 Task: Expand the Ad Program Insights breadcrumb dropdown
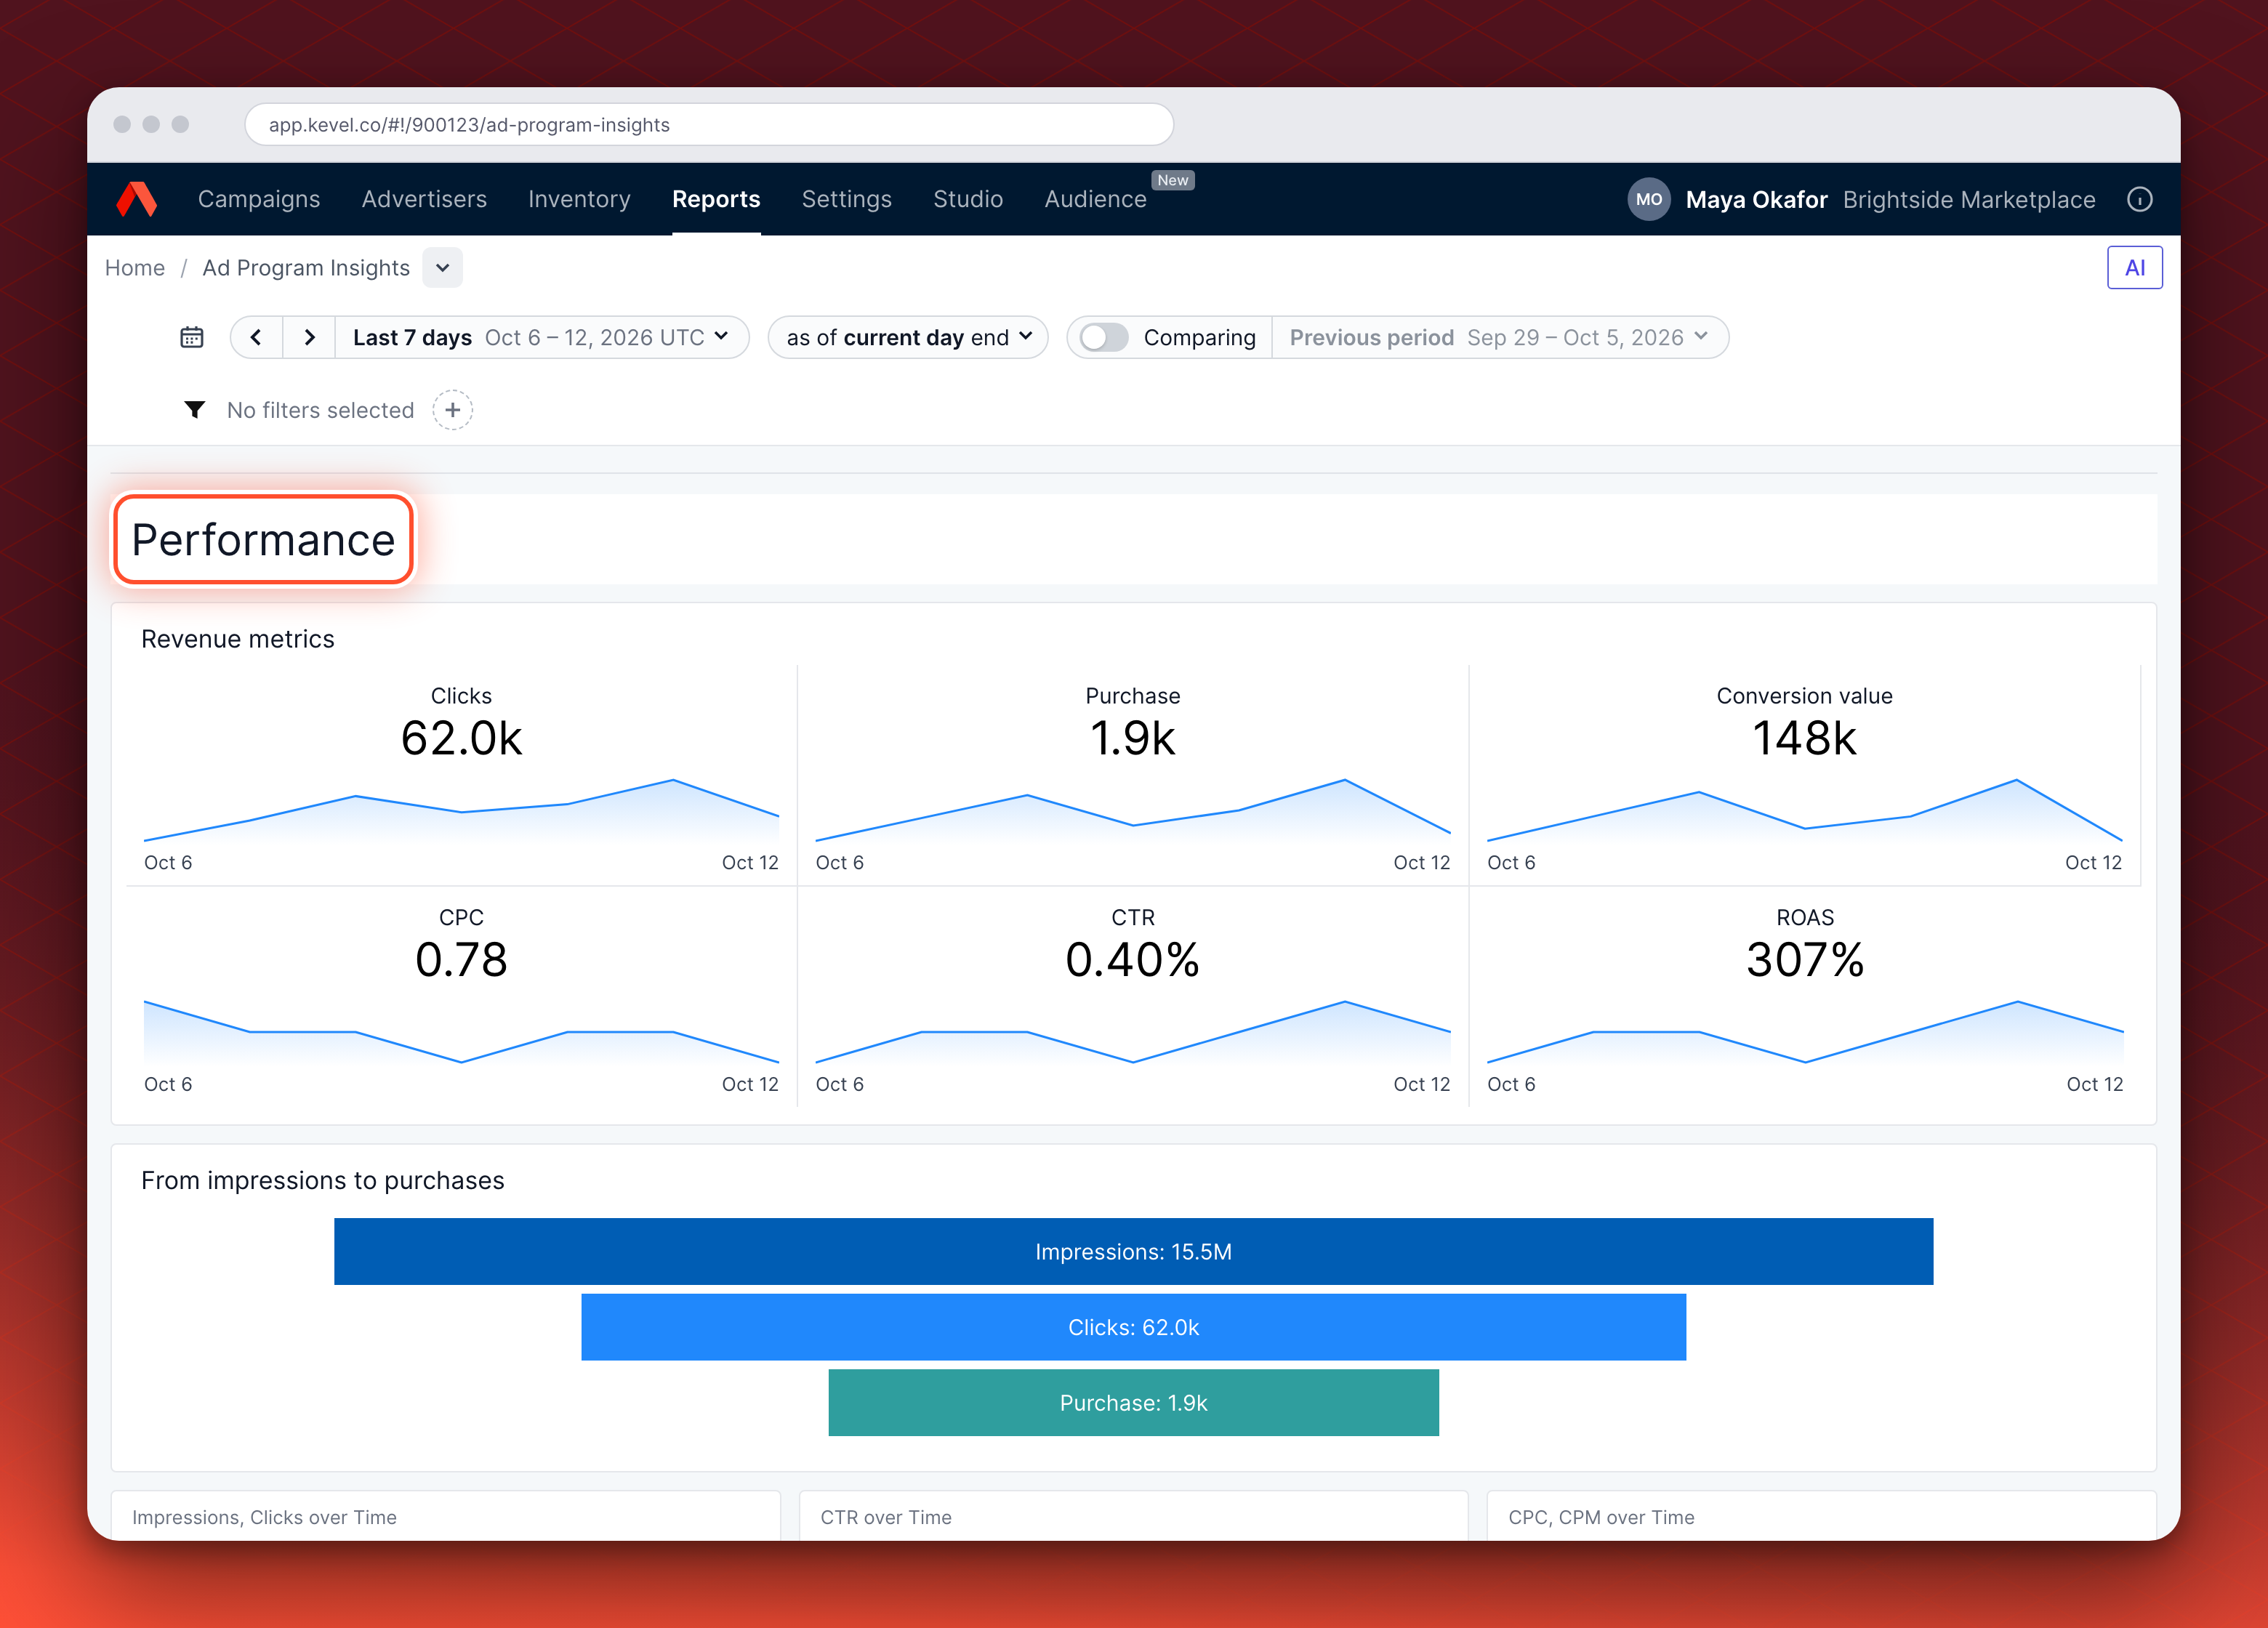[442, 268]
